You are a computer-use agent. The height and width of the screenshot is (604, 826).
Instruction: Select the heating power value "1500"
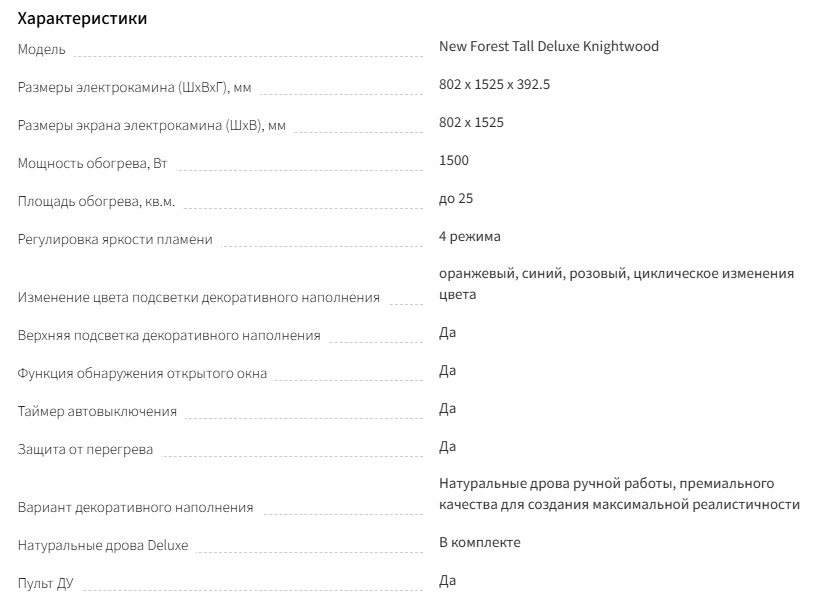[x=454, y=160]
